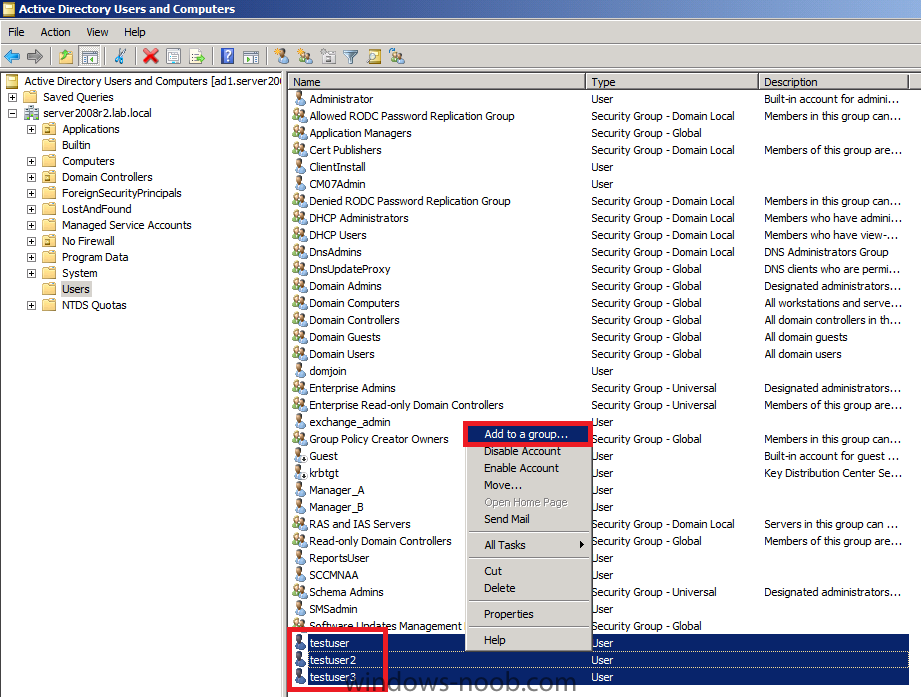Screen dimensions: 921x697
Task: Click the Domain Admins group icon
Action: point(300,285)
